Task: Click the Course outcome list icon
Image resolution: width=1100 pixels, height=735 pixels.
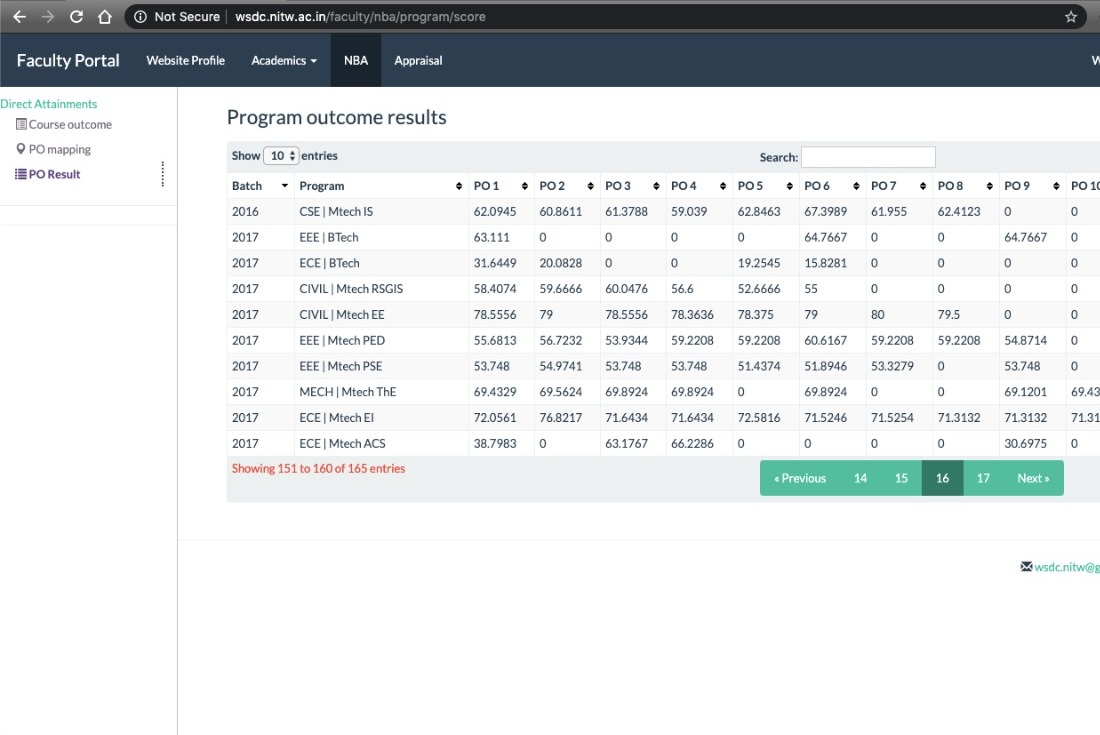Action: point(21,124)
